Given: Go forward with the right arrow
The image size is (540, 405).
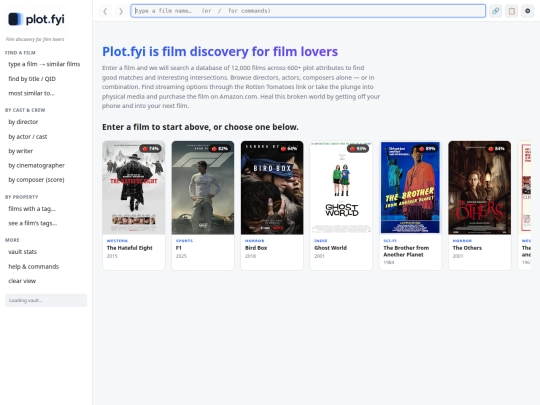Looking at the screenshot, I should [x=121, y=11].
